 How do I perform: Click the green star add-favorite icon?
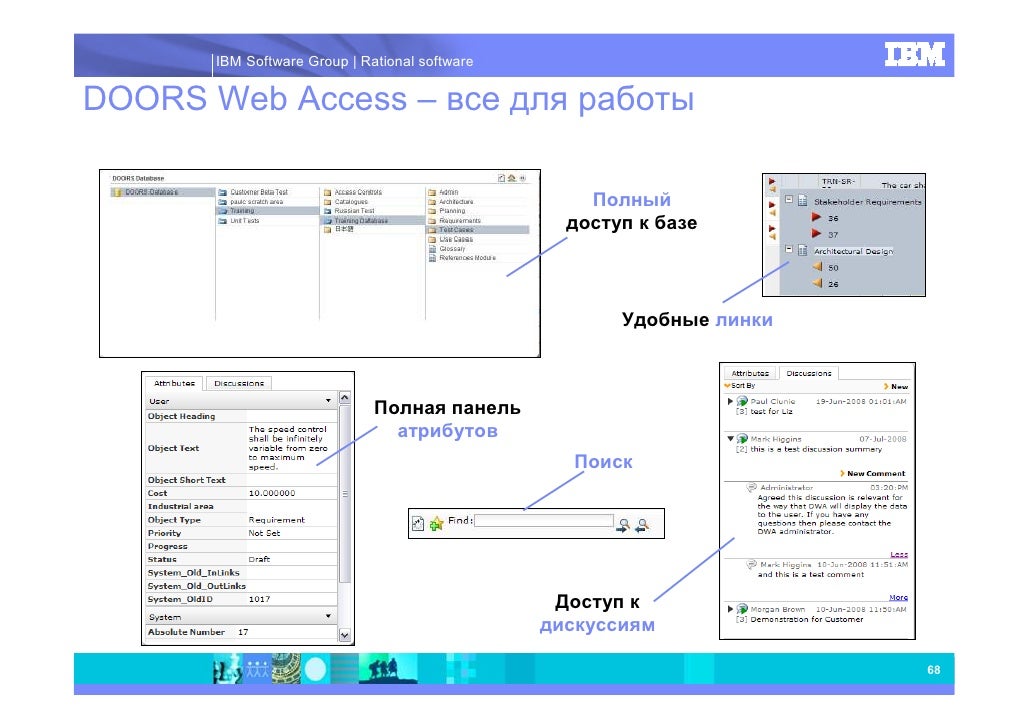[x=436, y=524]
